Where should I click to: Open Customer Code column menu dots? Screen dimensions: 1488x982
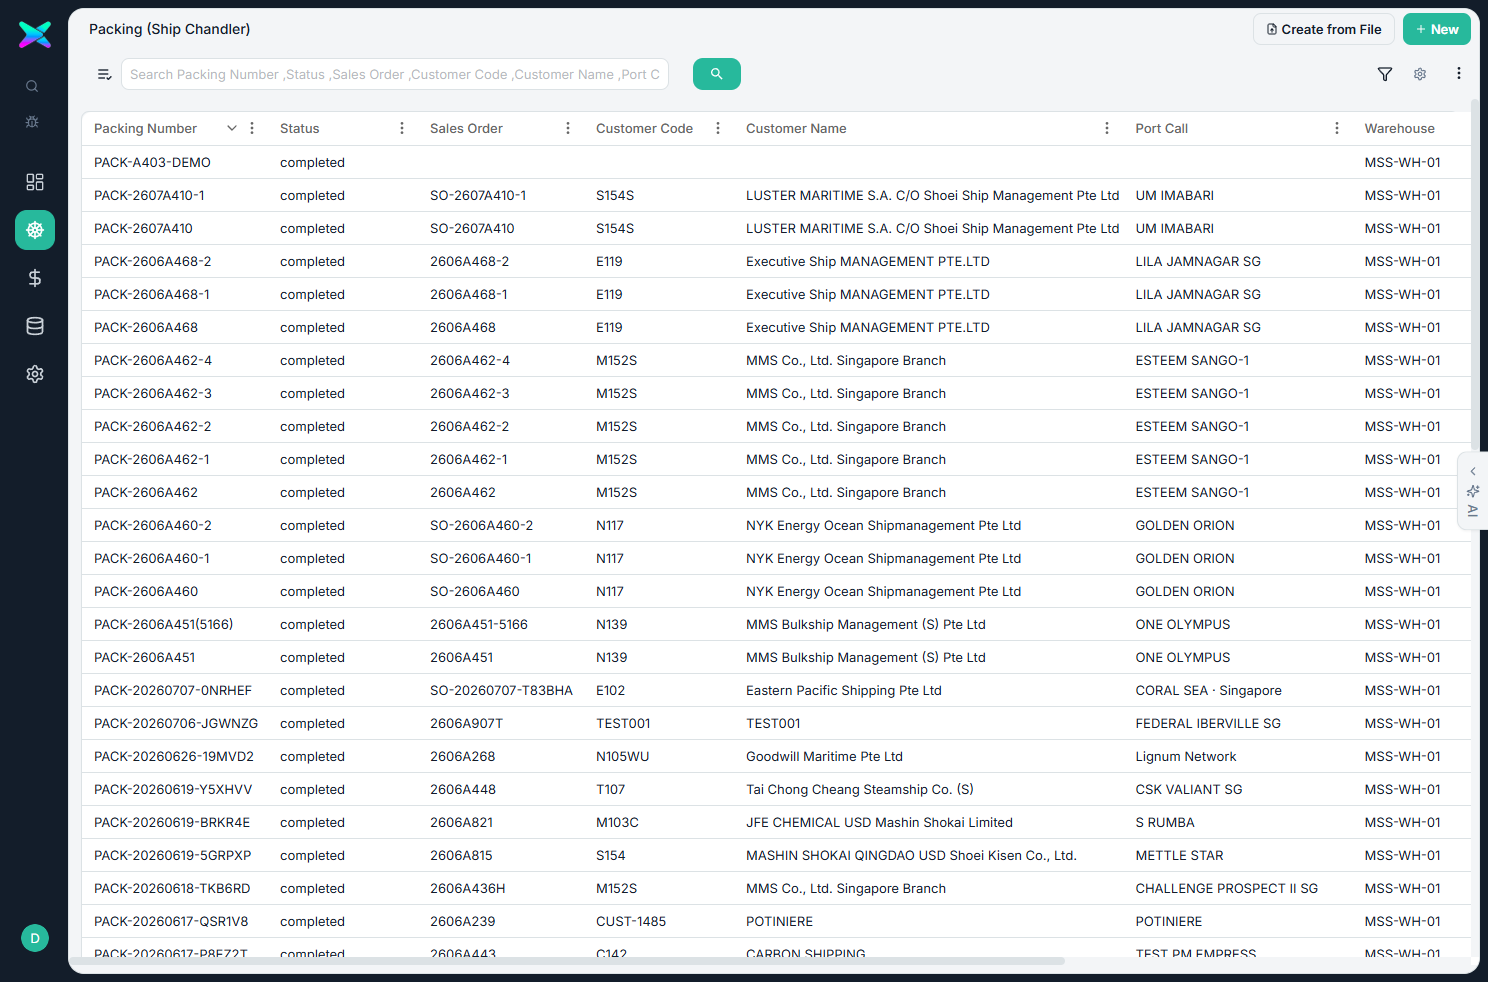718,128
